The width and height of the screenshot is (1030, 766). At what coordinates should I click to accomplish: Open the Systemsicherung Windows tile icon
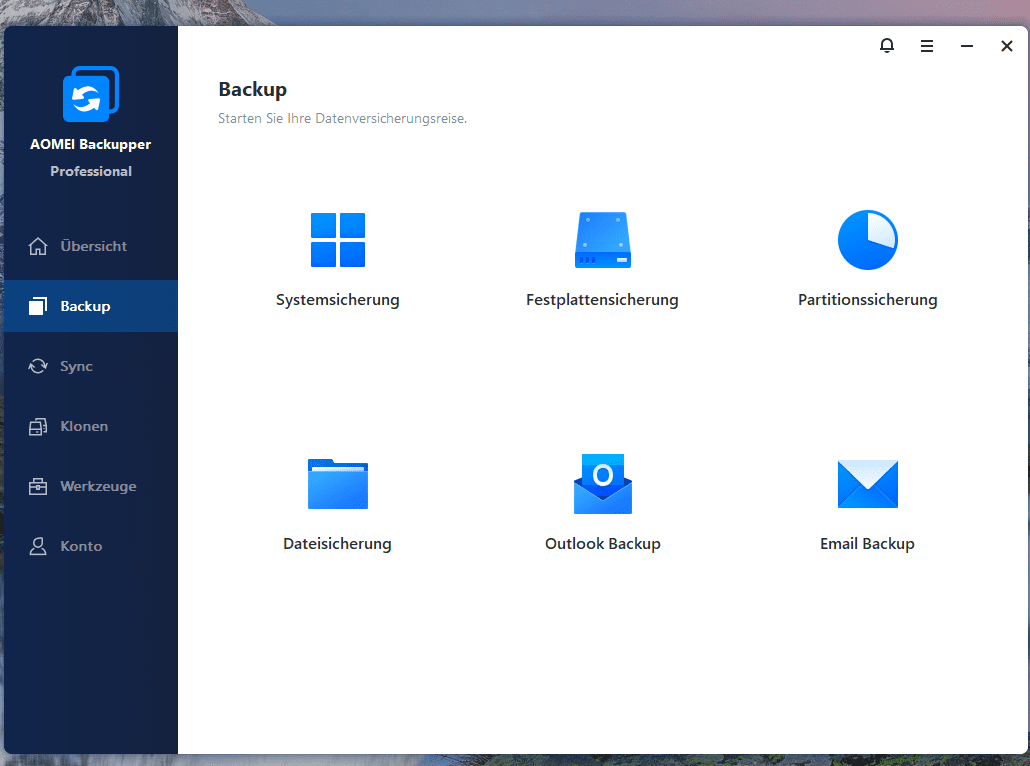[x=338, y=240]
